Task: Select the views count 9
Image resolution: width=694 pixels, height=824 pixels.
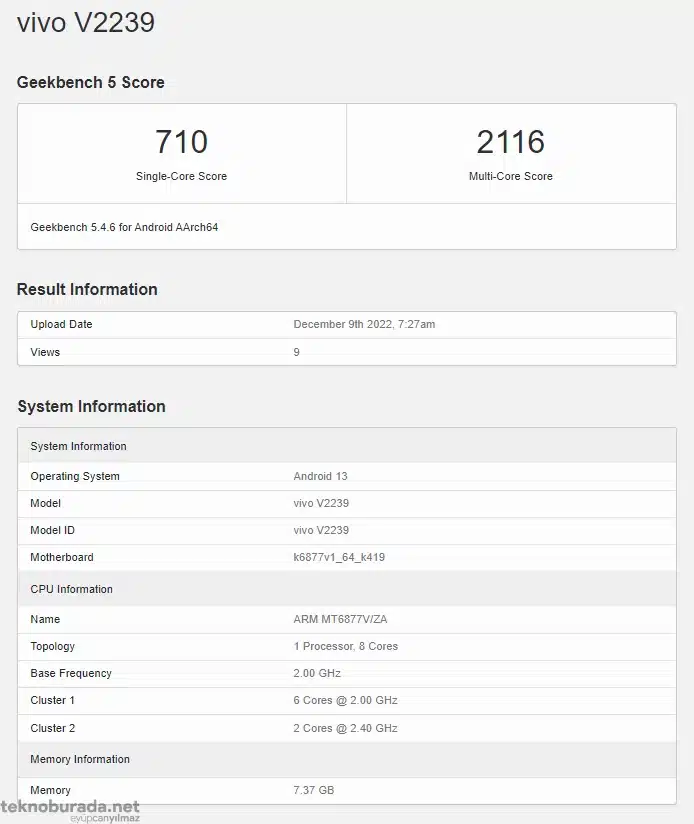Action: tap(296, 352)
